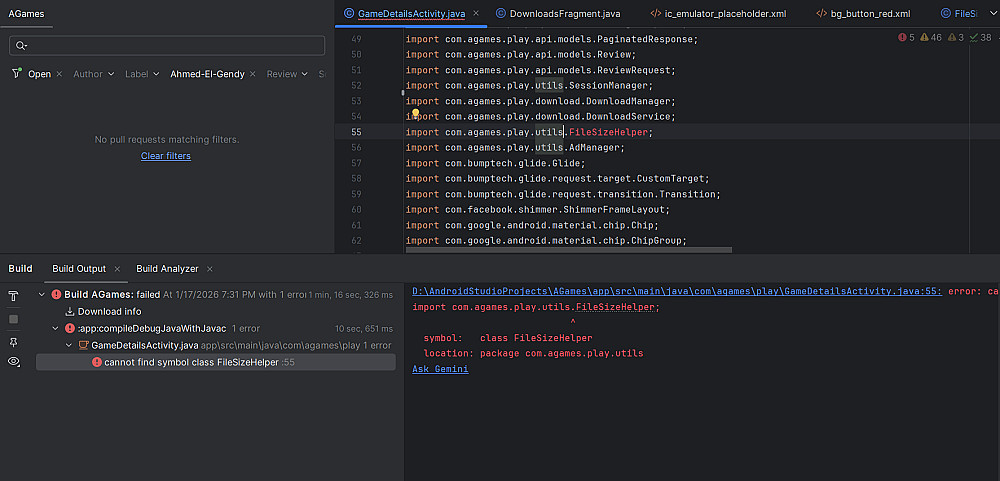Click the red errors indicator showing 5
Image resolution: width=1000 pixels, height=481 pixels.
point(906,37)
